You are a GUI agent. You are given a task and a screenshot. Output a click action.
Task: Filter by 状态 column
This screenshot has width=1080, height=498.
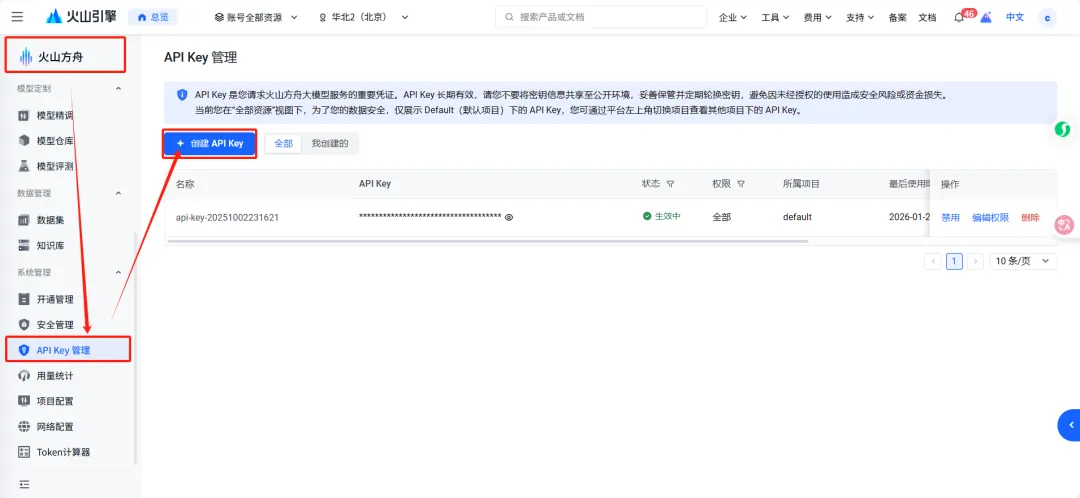pyautogui.click(x=670, y=184)
